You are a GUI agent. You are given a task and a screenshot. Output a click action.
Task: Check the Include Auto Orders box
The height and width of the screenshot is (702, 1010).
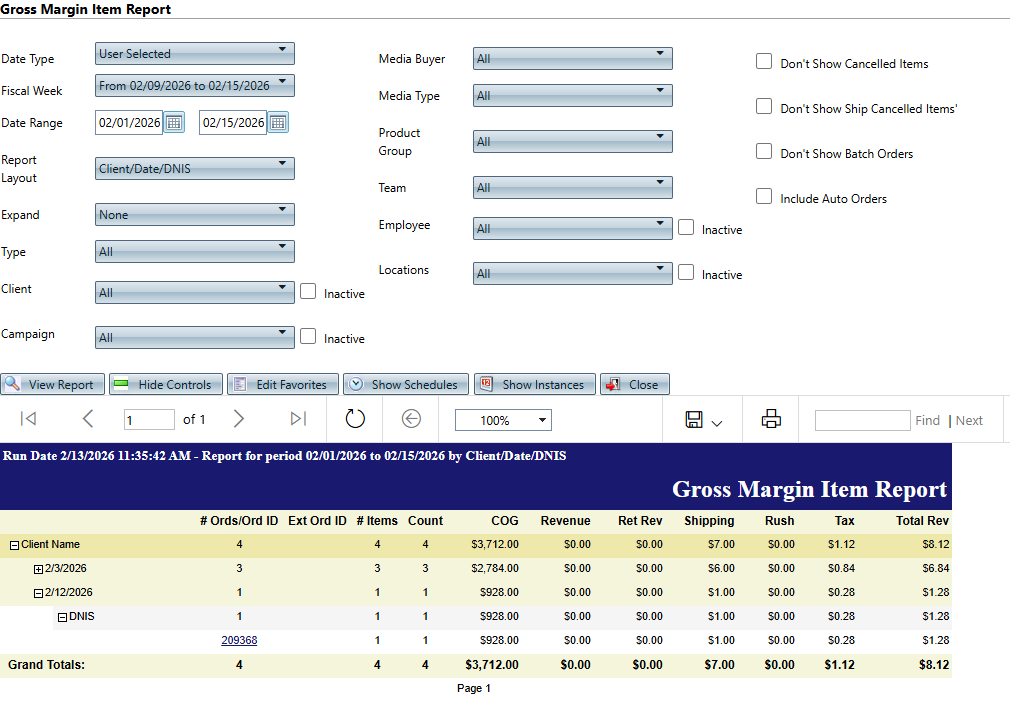pos(764,197)
